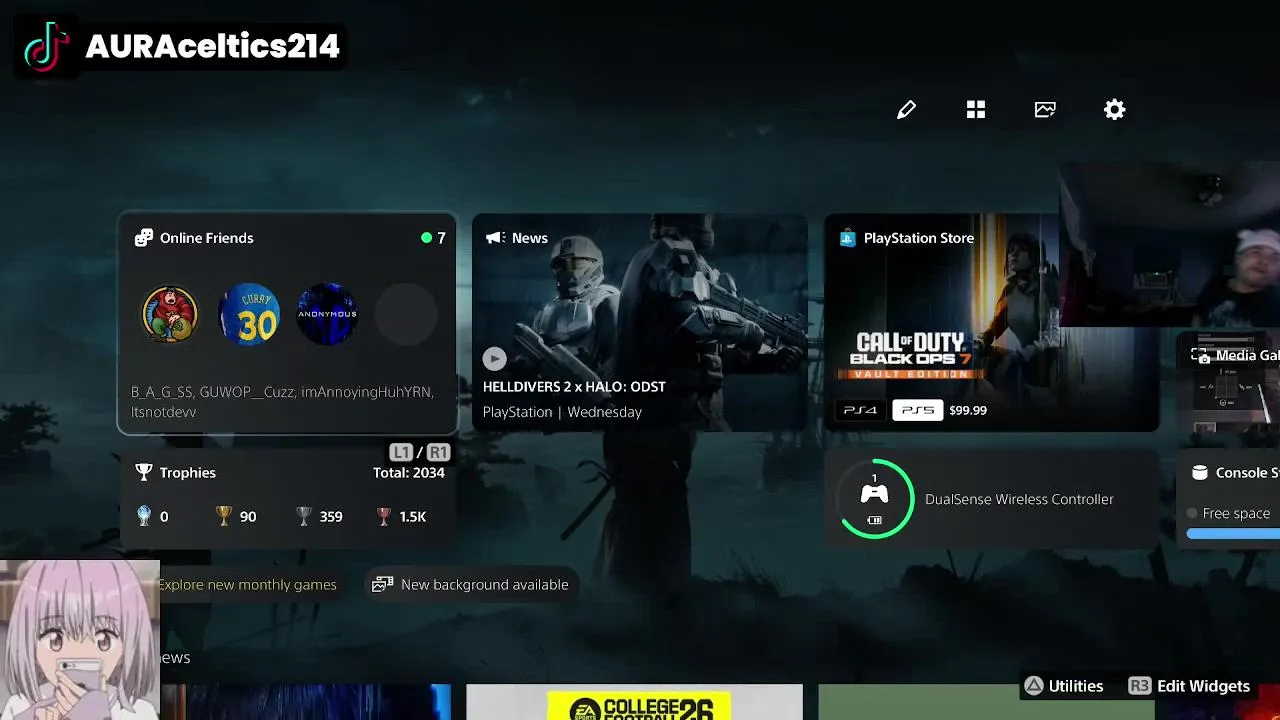Click the anime girl avatar overlay
This screenshot has height=720, width=1280.
click(79, 640)
